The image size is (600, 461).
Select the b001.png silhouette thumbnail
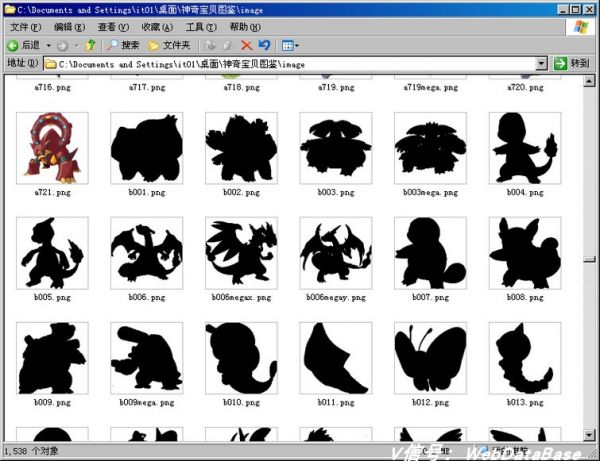147,148
